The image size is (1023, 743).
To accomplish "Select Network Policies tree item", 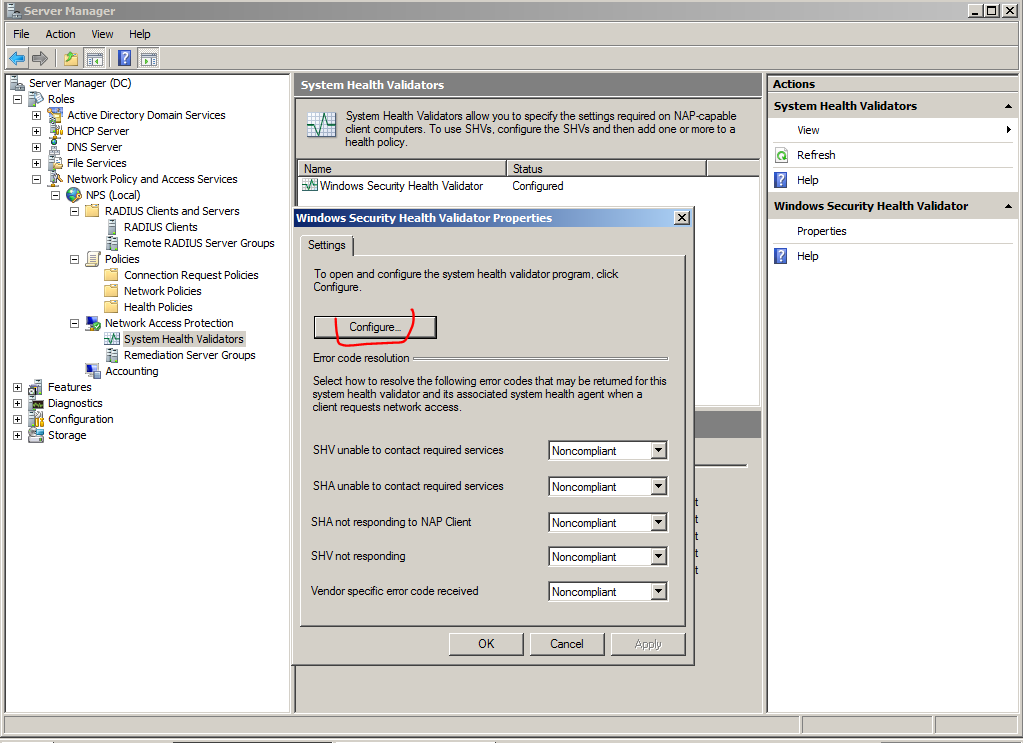I will point(162,291).
